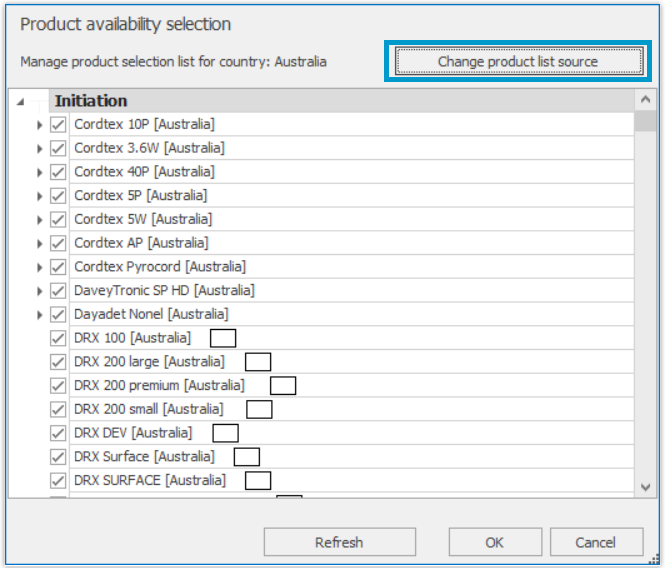665x568 pixels.
Task: Click empty box next to DRX 200 premium
Action: coord(283,386)
